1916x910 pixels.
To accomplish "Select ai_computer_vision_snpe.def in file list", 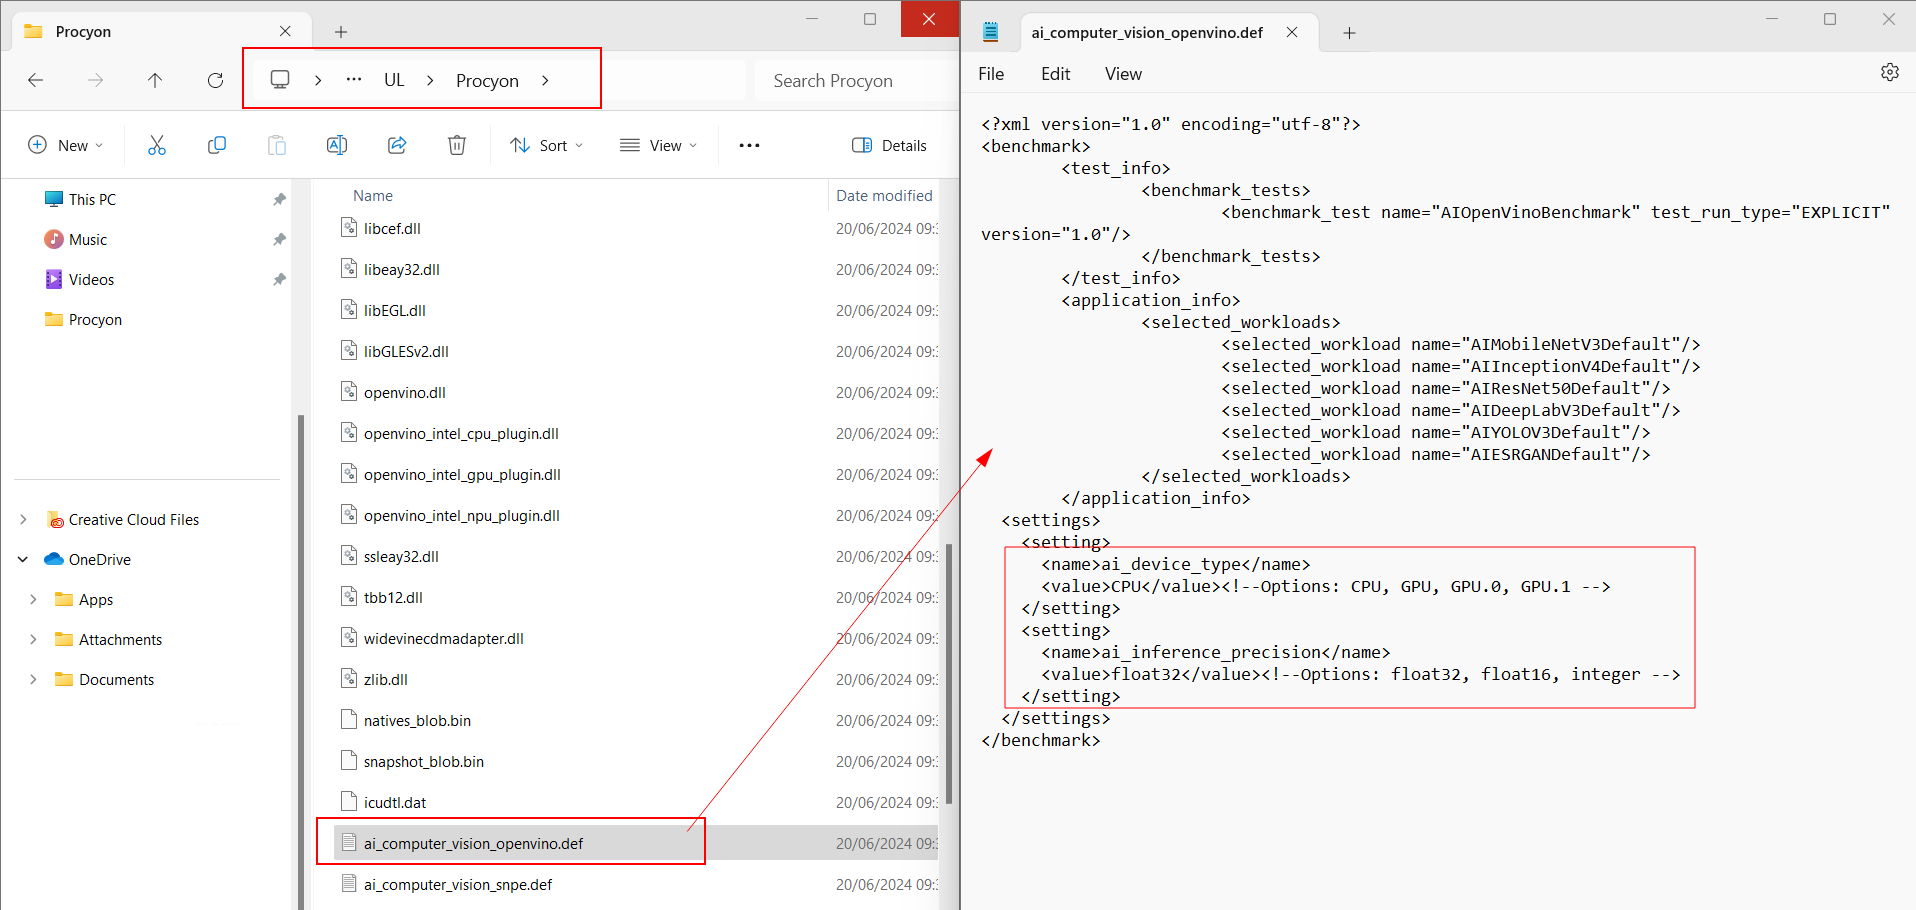I will [x=457, y=884].
